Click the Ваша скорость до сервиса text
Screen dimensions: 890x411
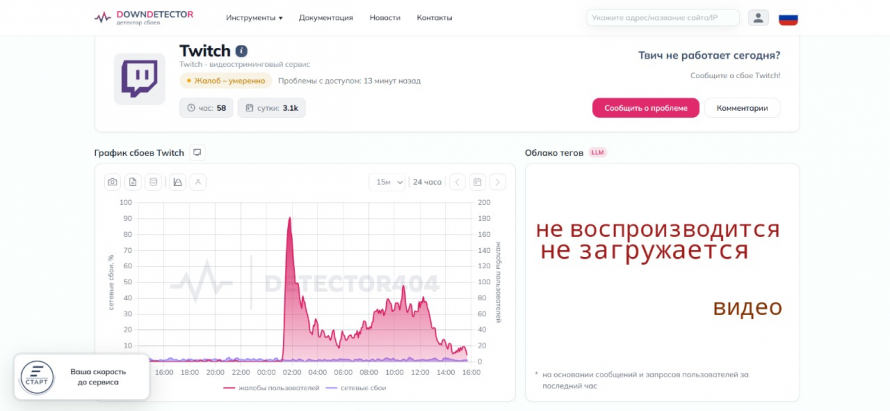pos(98,377)
